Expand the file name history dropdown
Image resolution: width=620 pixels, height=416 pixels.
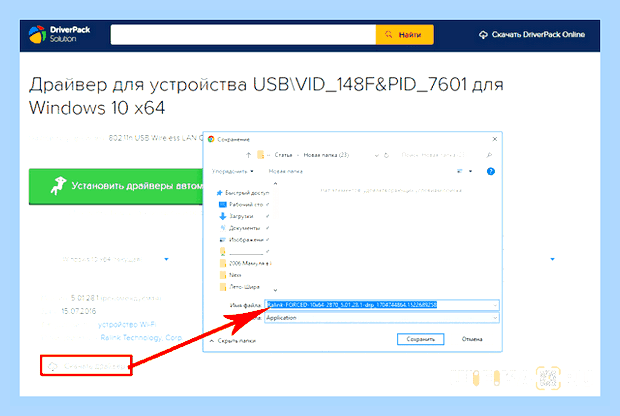point(495,305)
